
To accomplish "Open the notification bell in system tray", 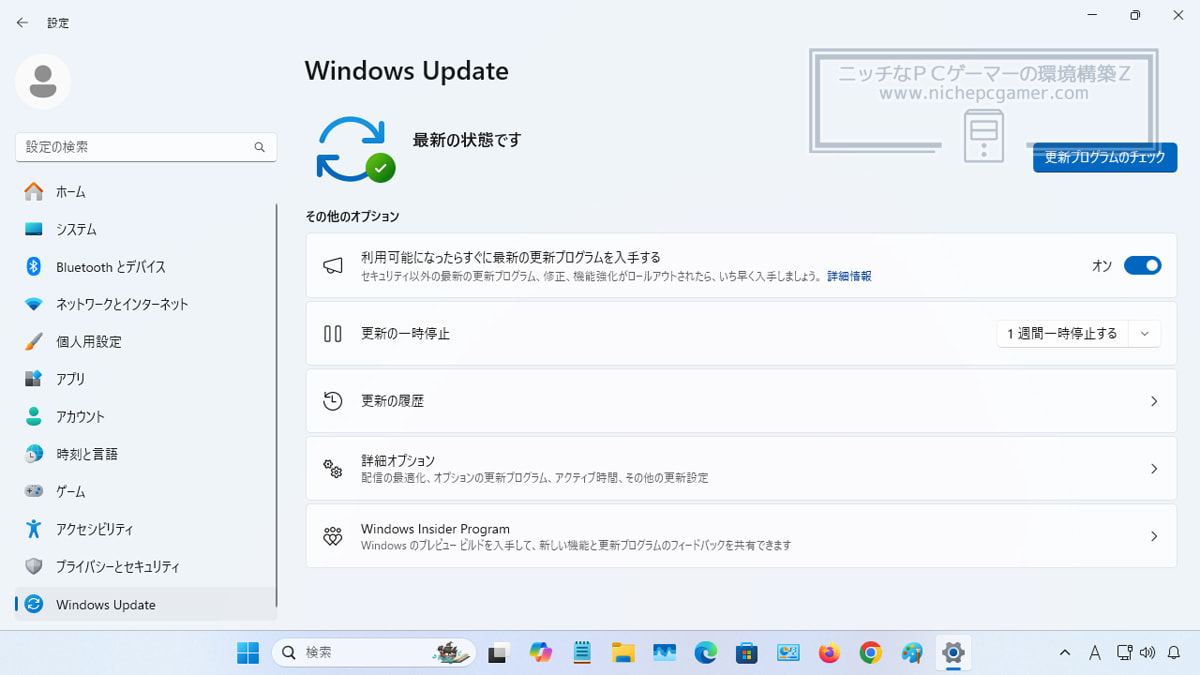I will [1175, 653].
